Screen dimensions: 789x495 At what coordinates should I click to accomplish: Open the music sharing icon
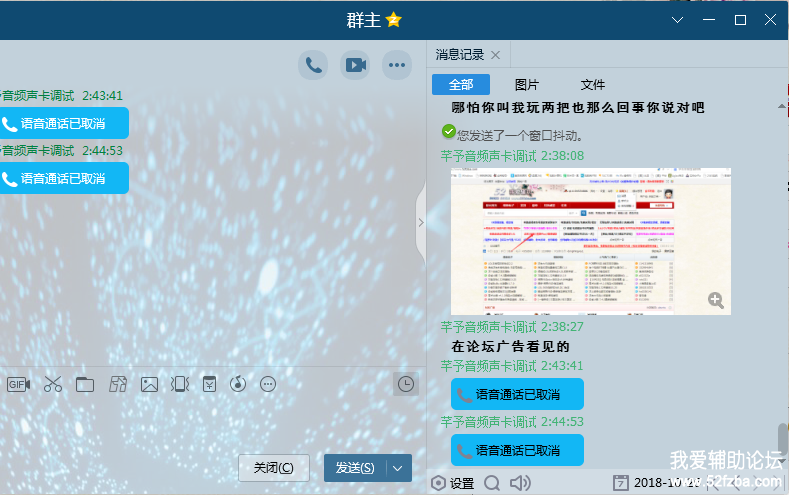(238, 384)
